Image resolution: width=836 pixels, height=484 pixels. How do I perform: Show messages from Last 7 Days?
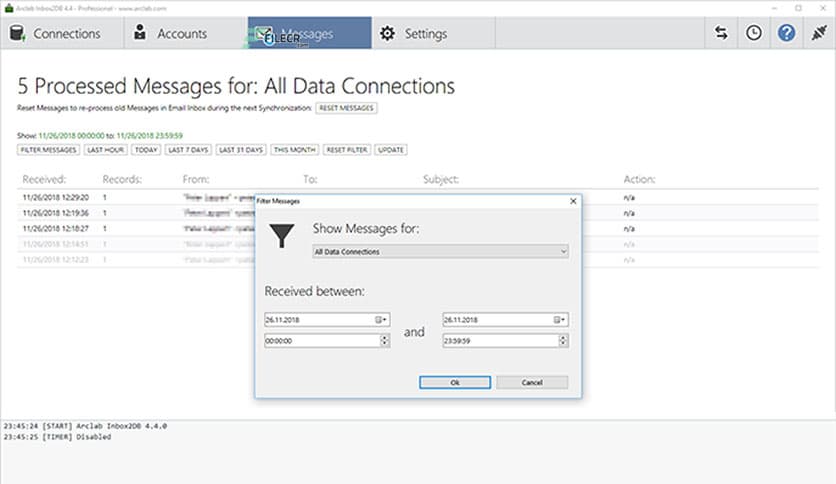coord(188,150)
